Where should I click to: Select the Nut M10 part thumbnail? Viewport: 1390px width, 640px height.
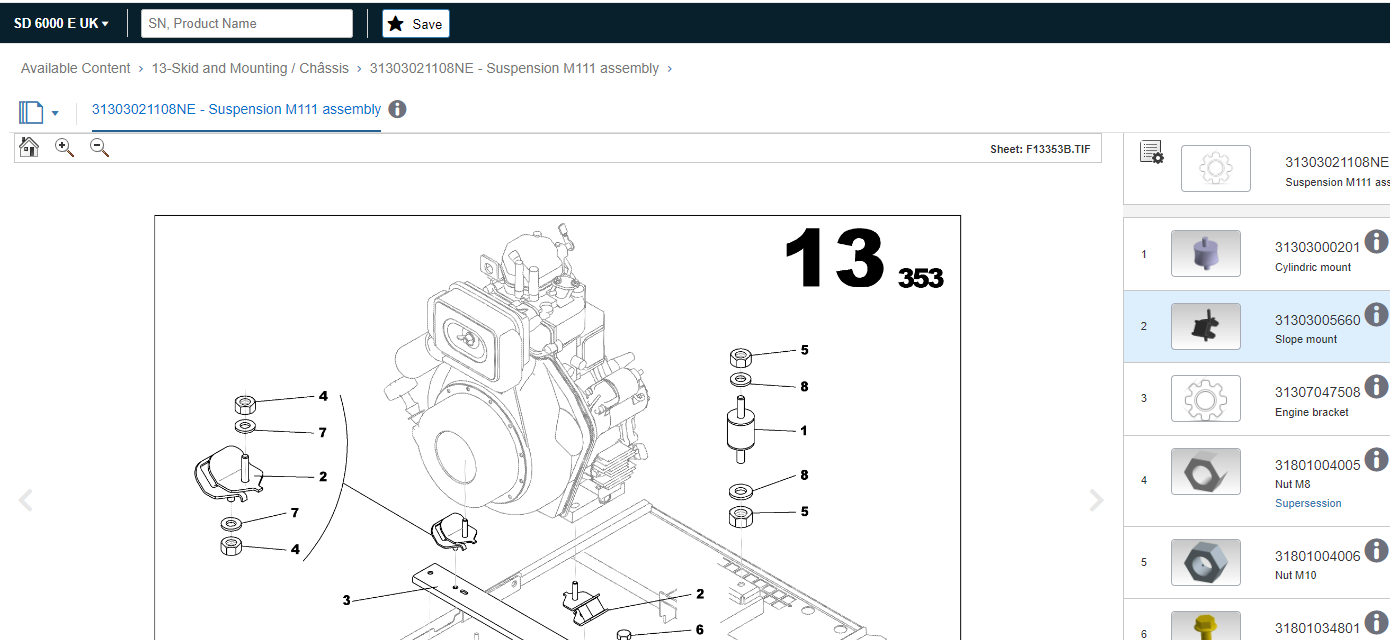point(1205,562)
